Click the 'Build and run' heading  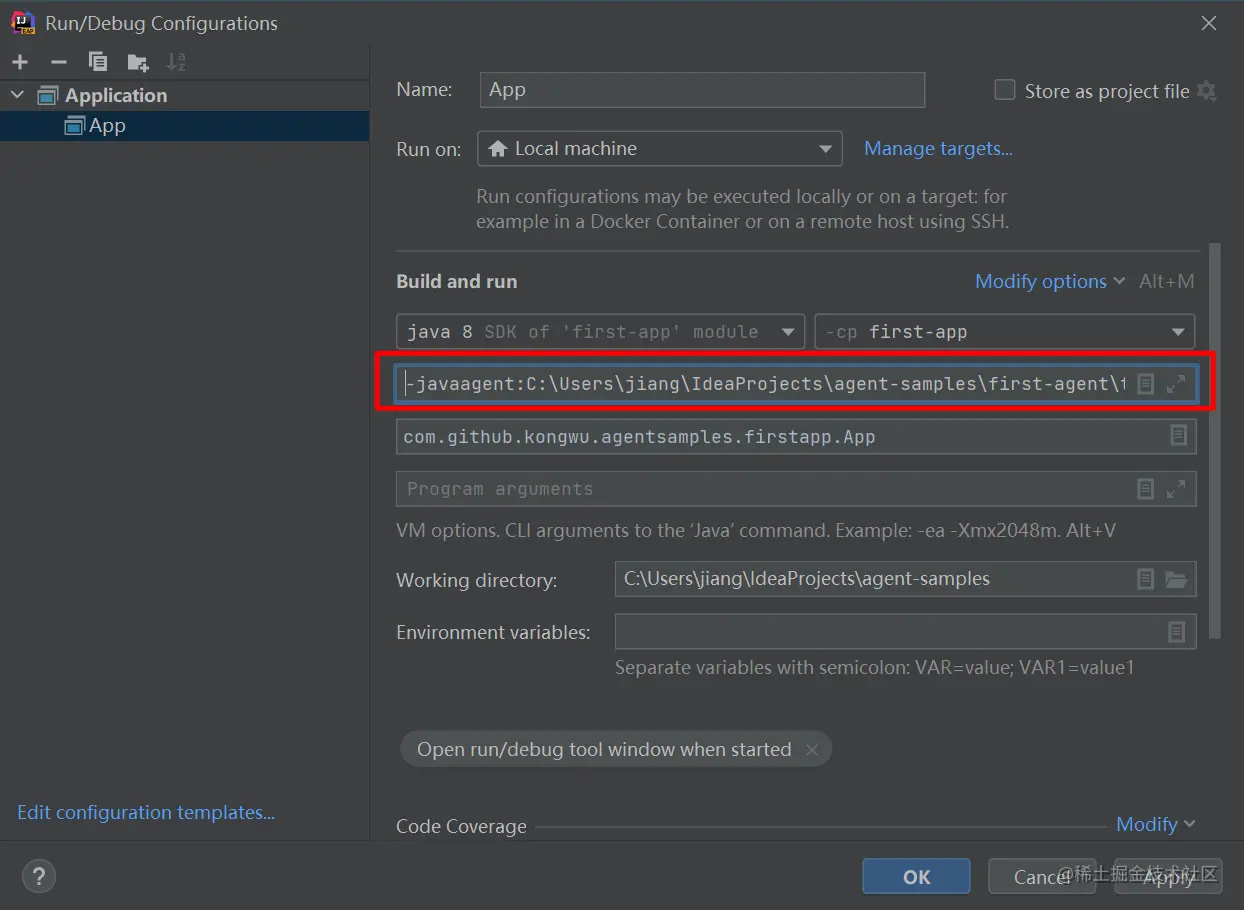pos(457,282)
